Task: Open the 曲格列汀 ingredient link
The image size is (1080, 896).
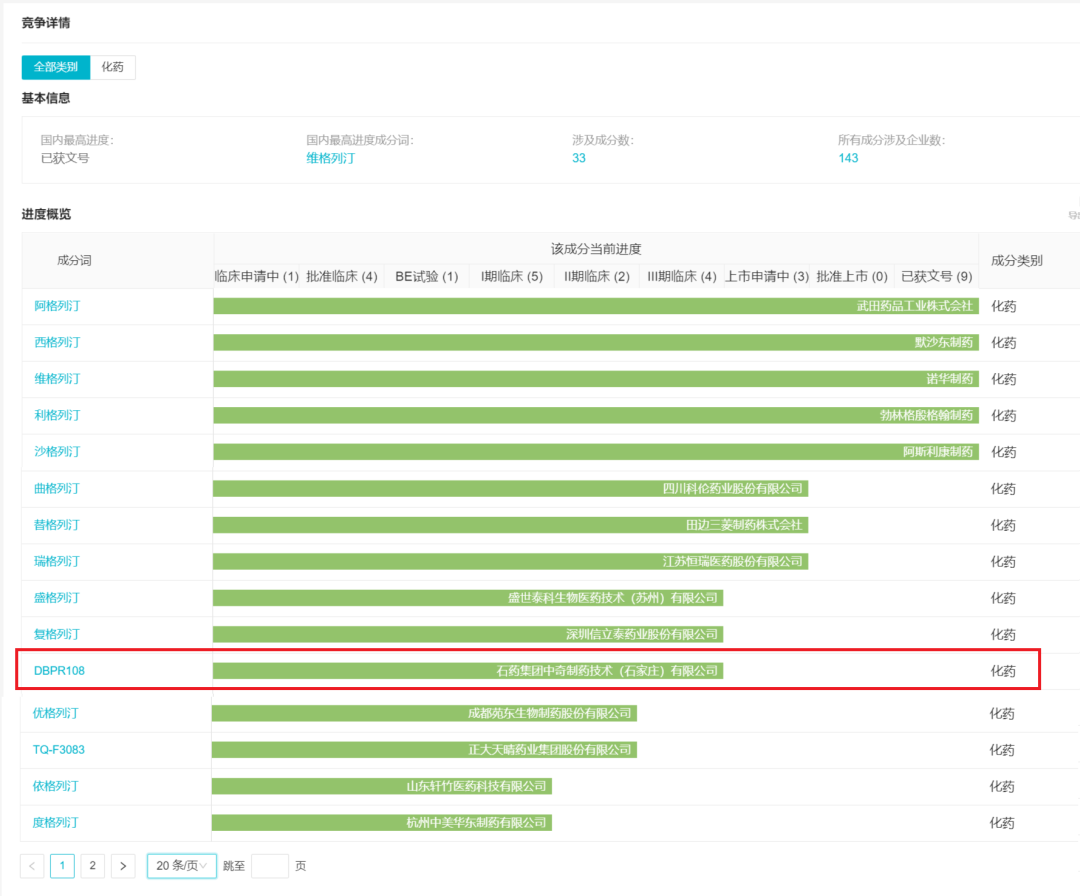Action: [x=57, y=488]
